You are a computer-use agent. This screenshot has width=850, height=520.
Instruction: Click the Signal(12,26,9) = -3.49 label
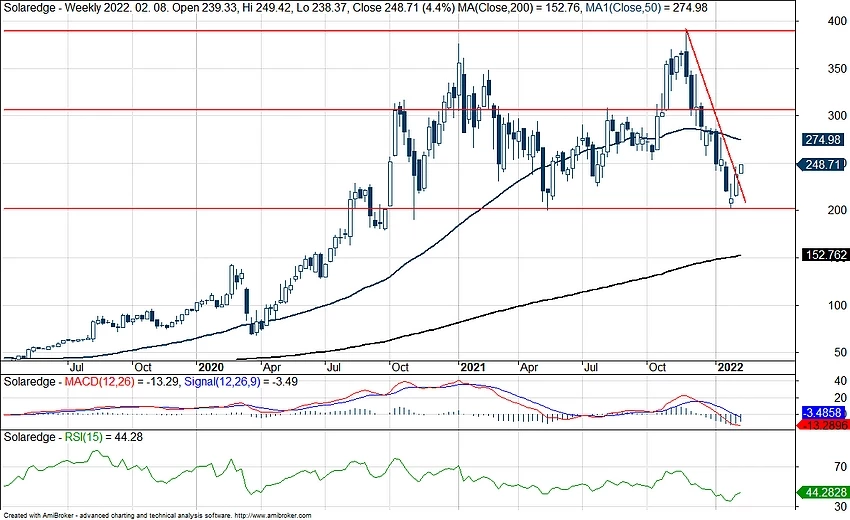click(241, 382)
